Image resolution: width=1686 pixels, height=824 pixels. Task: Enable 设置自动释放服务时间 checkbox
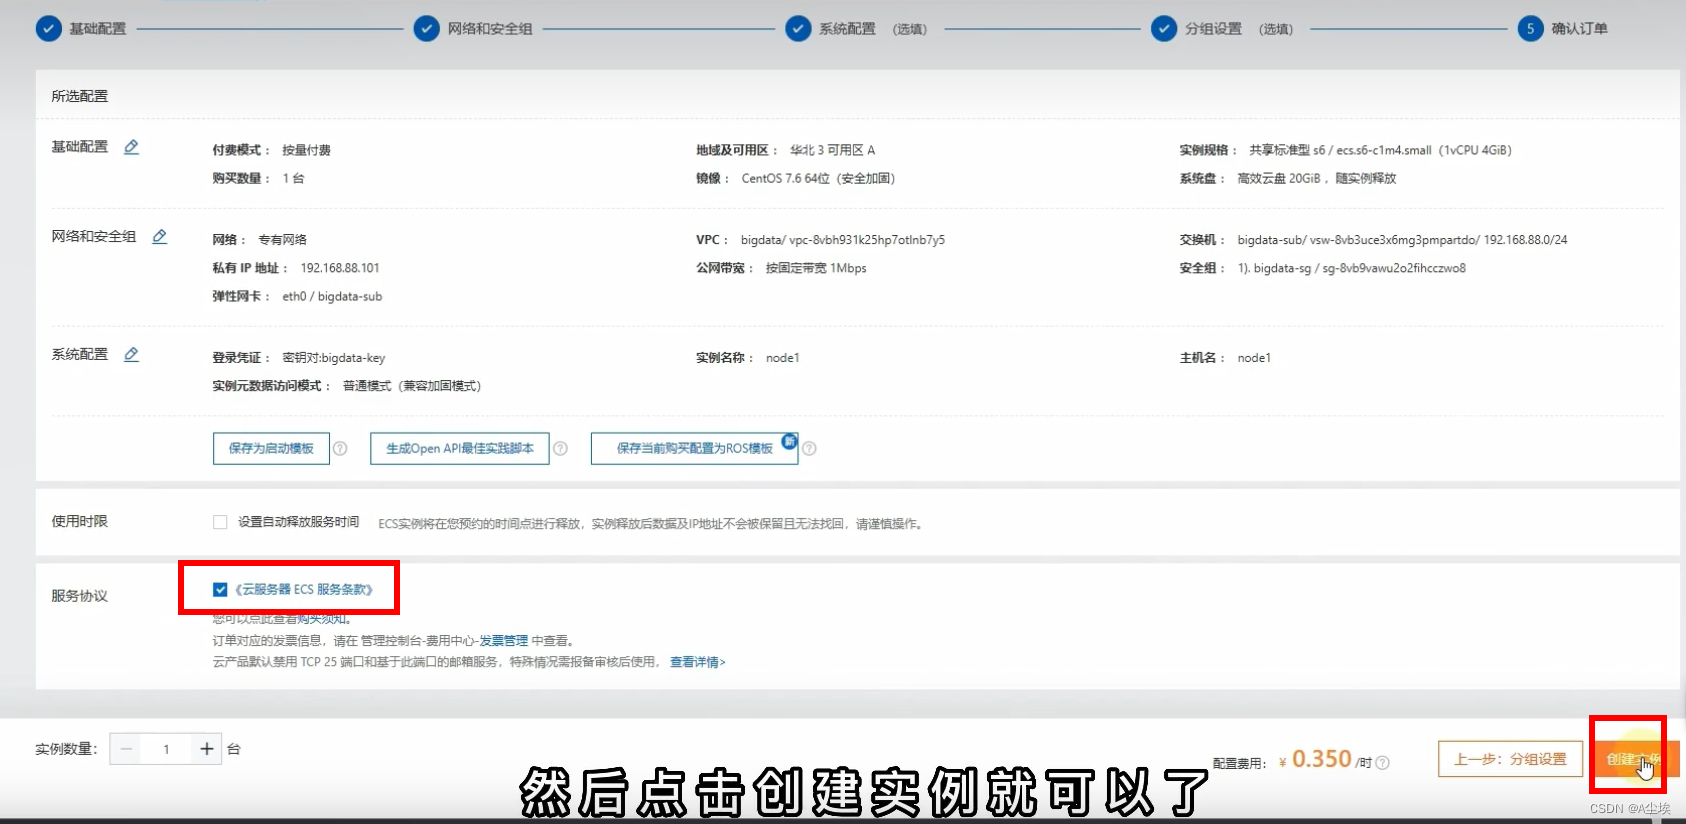[x=220, y=522]
